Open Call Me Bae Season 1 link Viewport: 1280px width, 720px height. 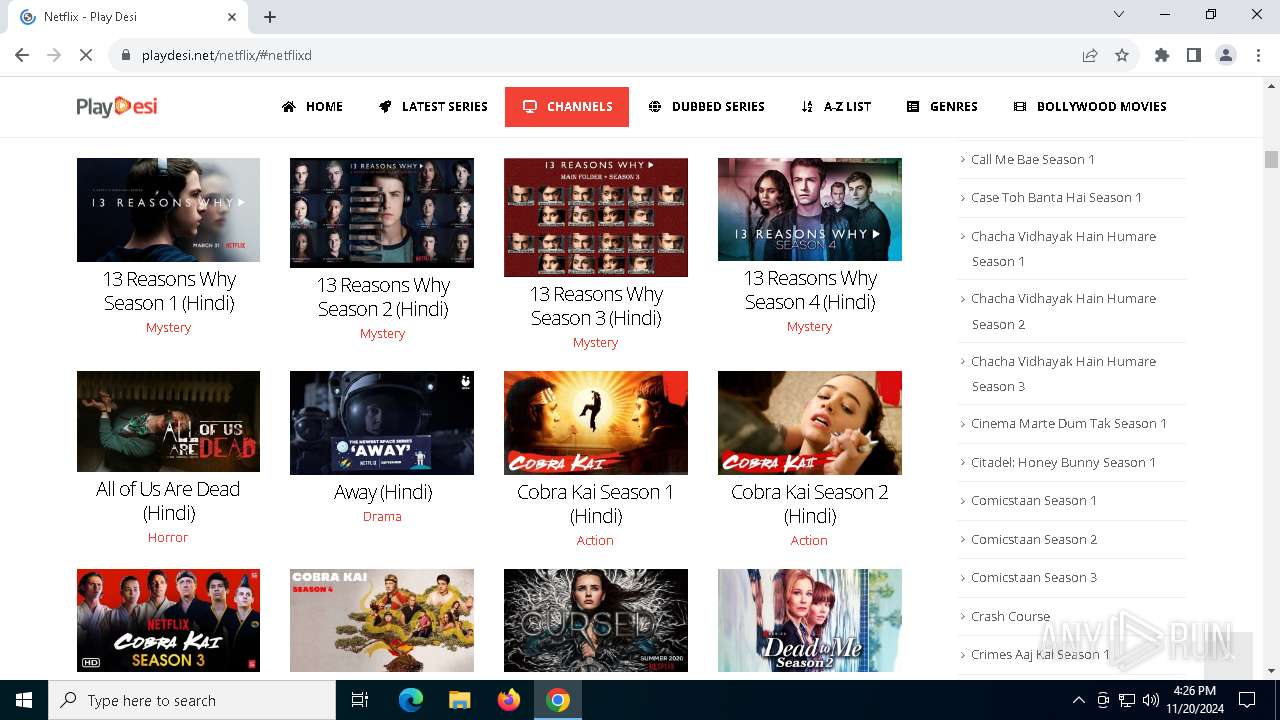(1033, 159)
